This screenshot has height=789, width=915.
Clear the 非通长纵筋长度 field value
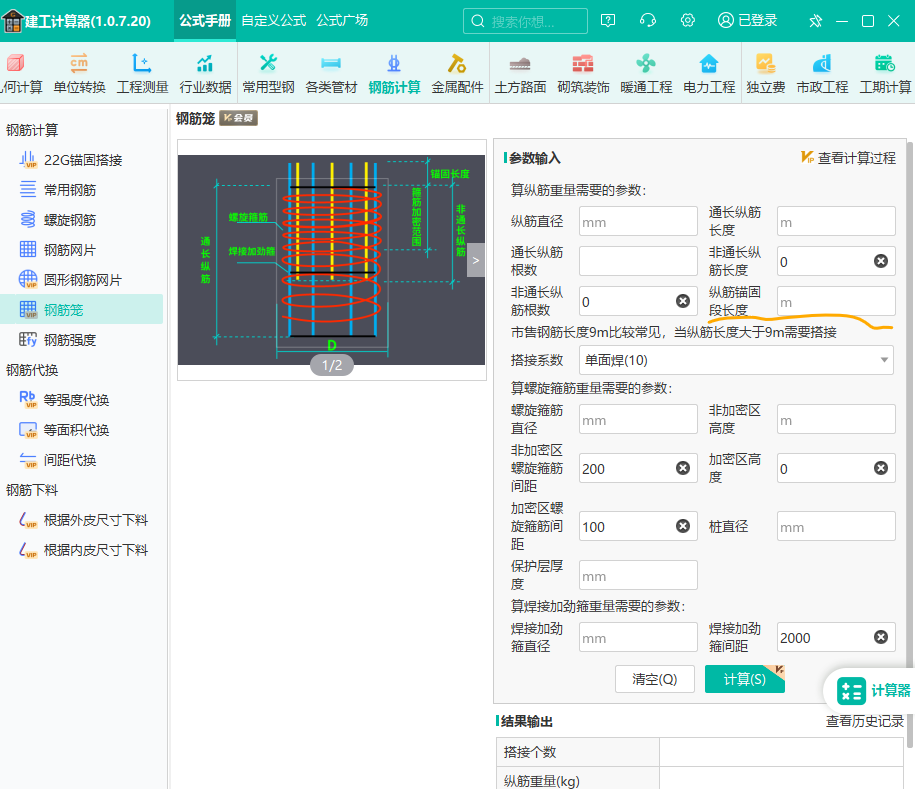click(x=881, y=261)
